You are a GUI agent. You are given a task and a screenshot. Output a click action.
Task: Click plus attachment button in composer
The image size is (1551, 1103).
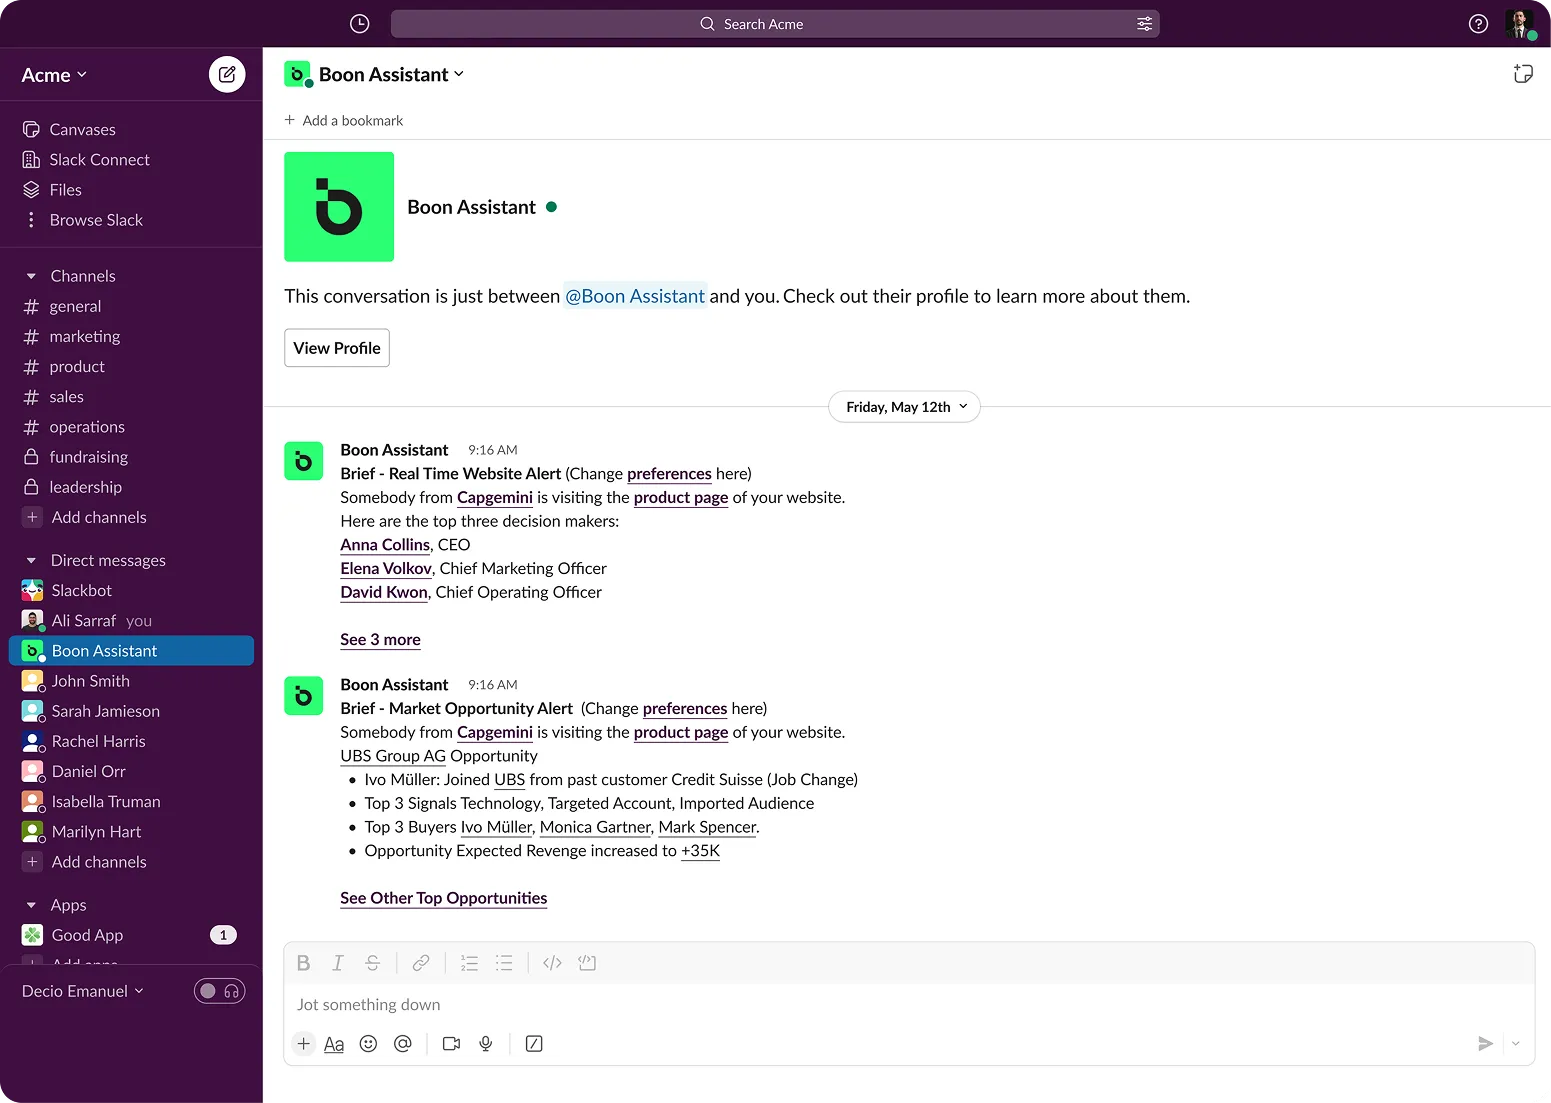[304, 1044]
